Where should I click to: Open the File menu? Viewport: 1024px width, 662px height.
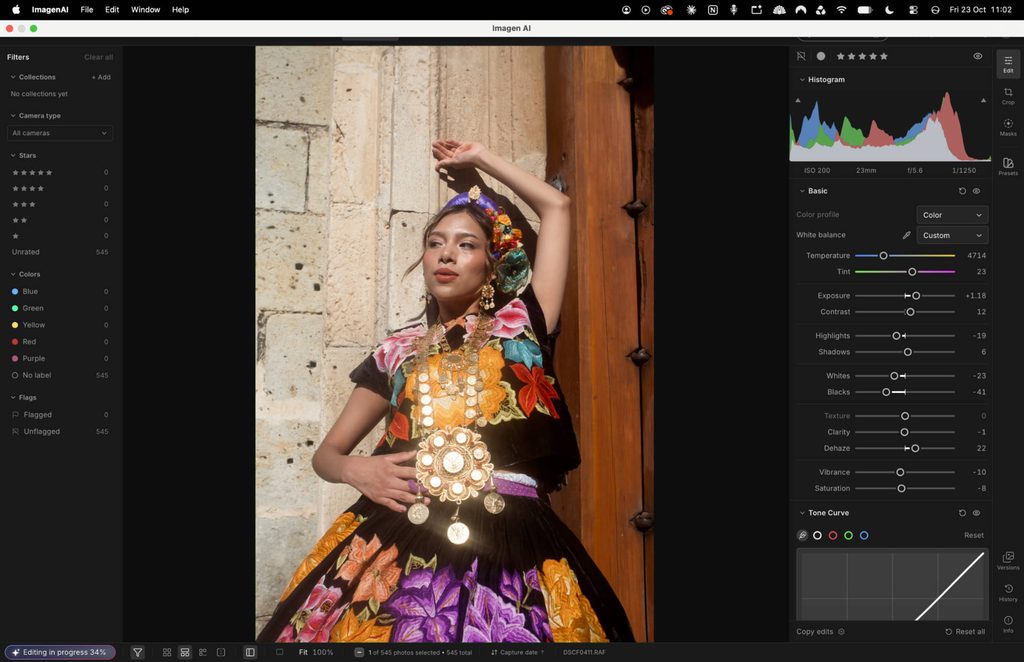87,10
